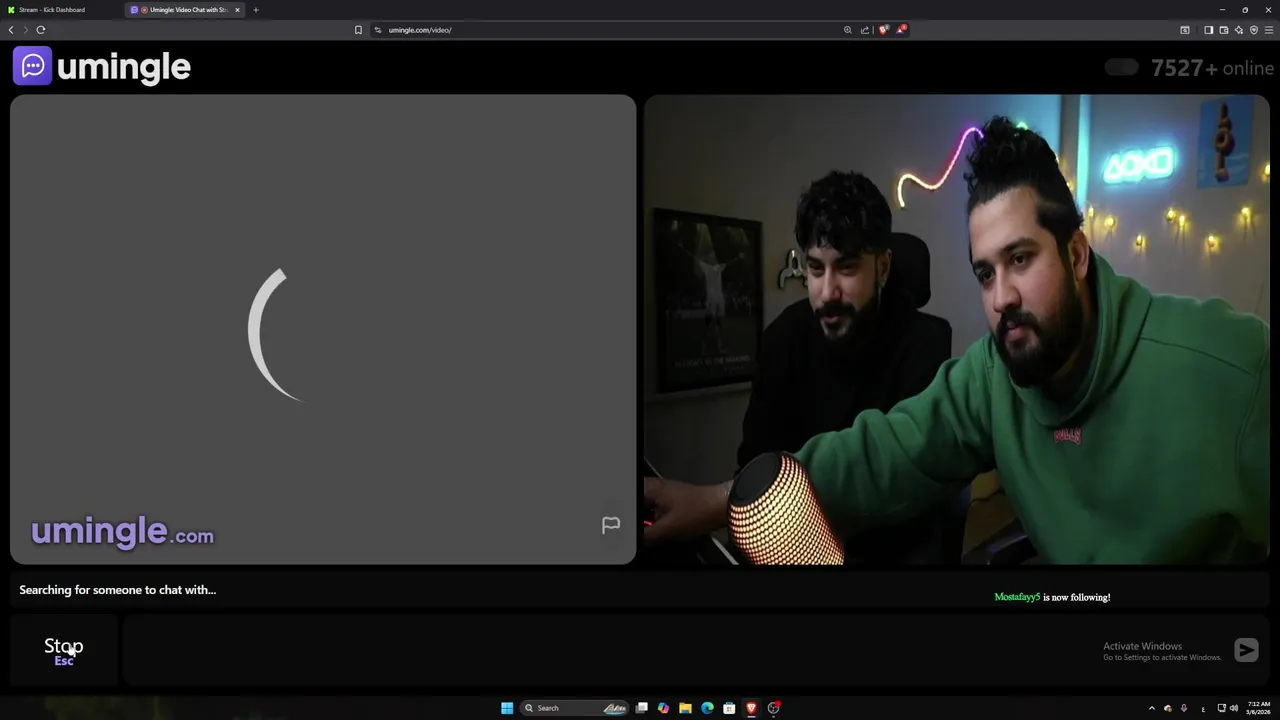Open Microsoft Edge from the taskbar
Viewport: 1280px width, 720px height.
[707, 708]
